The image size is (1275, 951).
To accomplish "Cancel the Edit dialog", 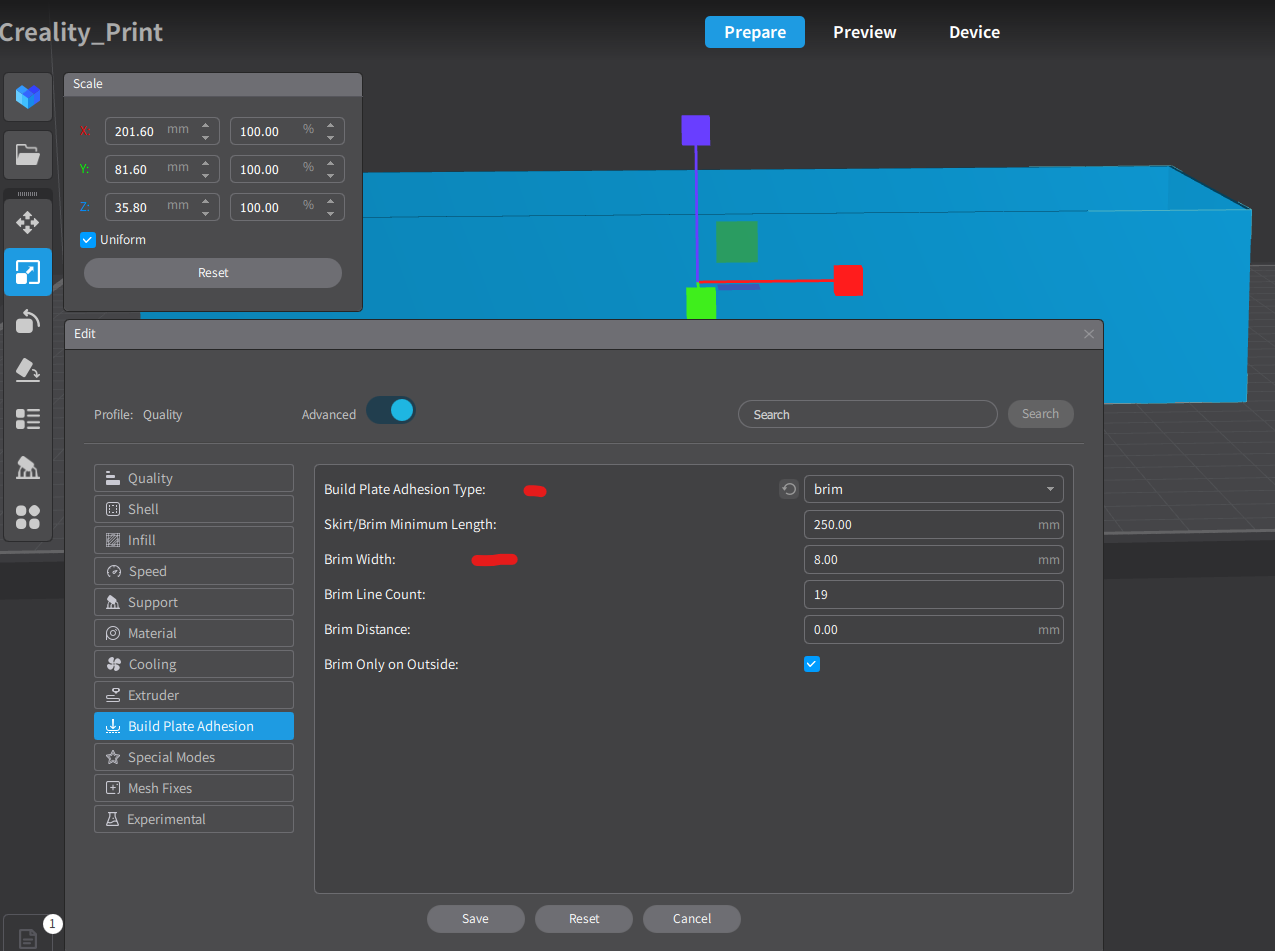I will (x=692, y=919).
